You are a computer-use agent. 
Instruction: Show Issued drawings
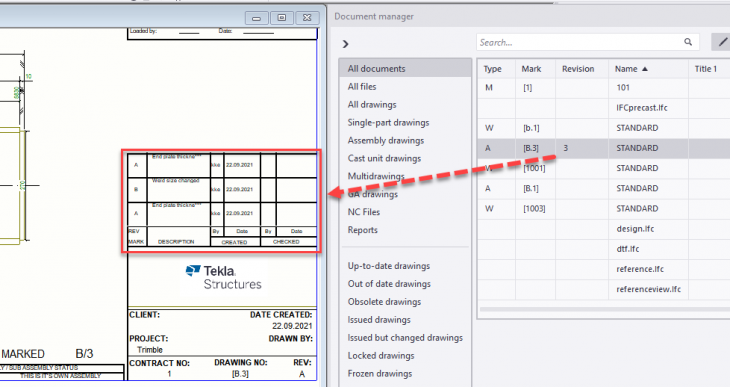coord(379,319)
